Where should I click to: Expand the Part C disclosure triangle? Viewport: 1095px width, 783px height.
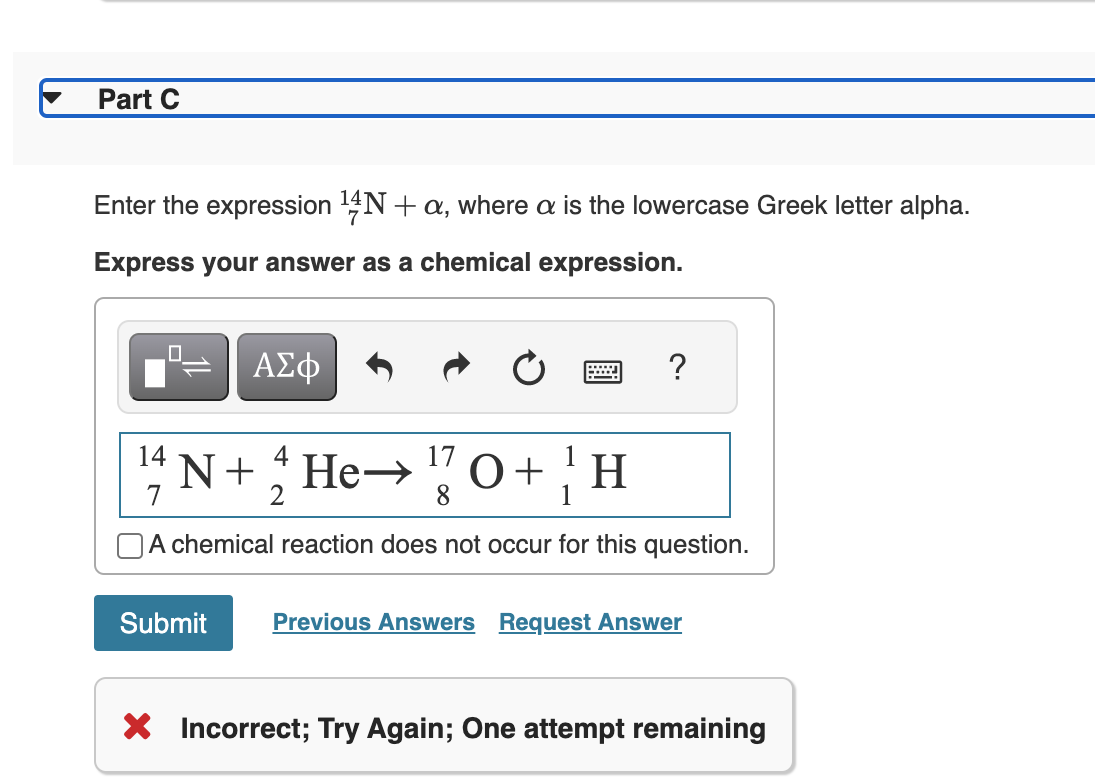click(50, 97)
